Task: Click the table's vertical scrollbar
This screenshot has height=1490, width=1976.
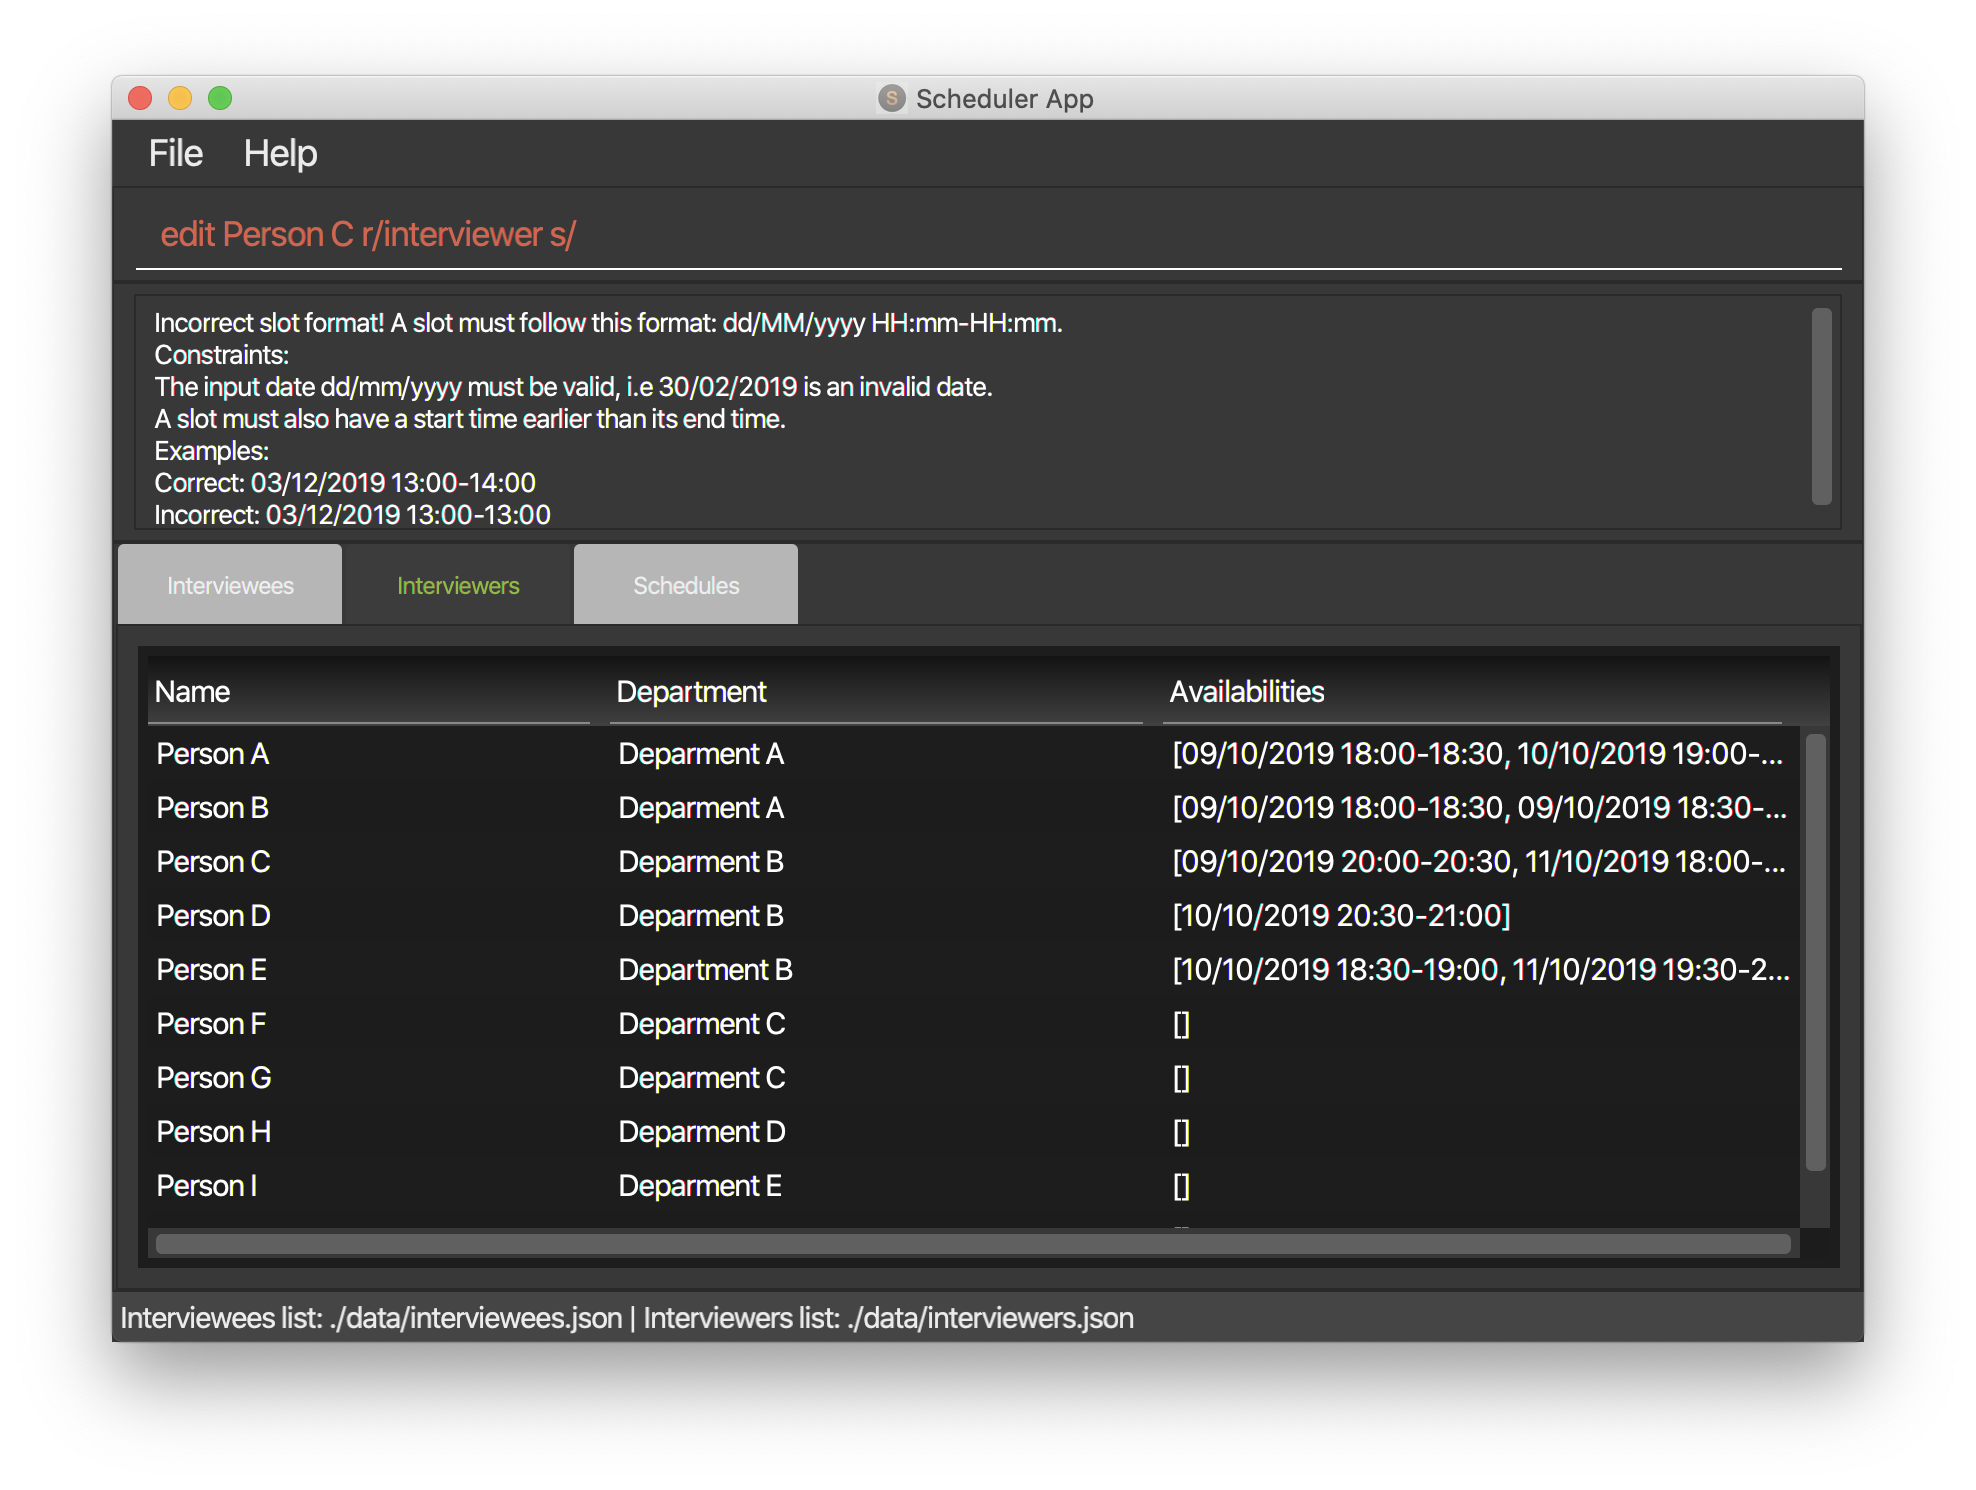Action: 1815,952
